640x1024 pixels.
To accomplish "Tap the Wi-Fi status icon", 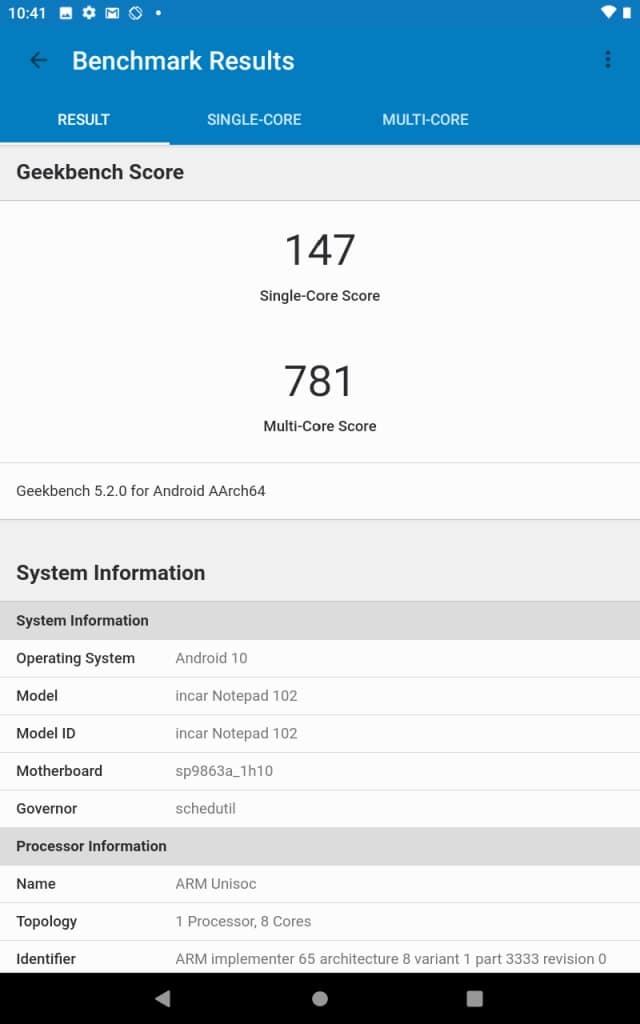I will (x=608, y=12).
